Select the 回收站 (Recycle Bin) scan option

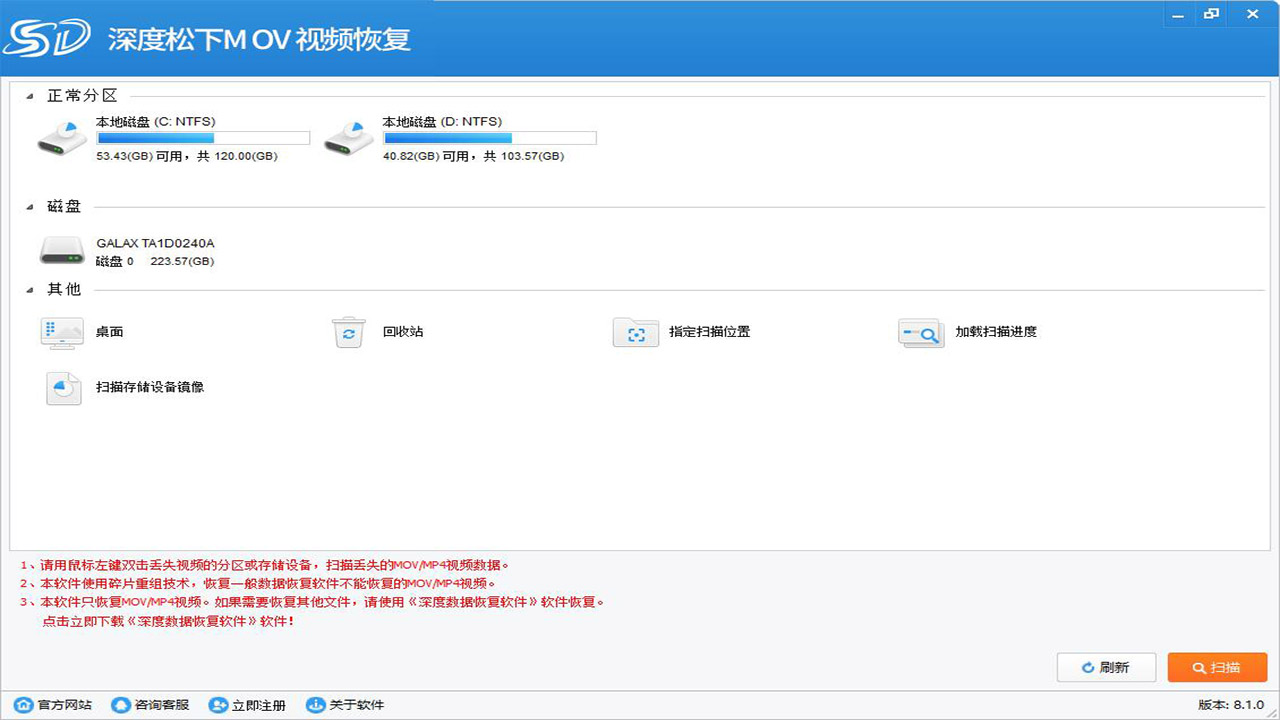[347, 332]
